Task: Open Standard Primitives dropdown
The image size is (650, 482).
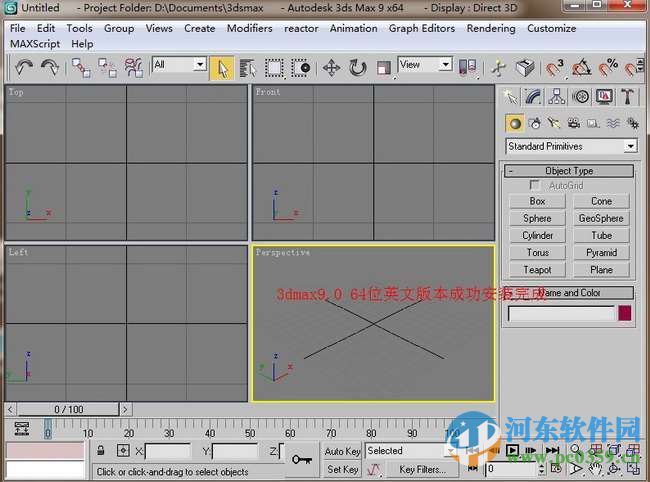Action: [571, 146]
